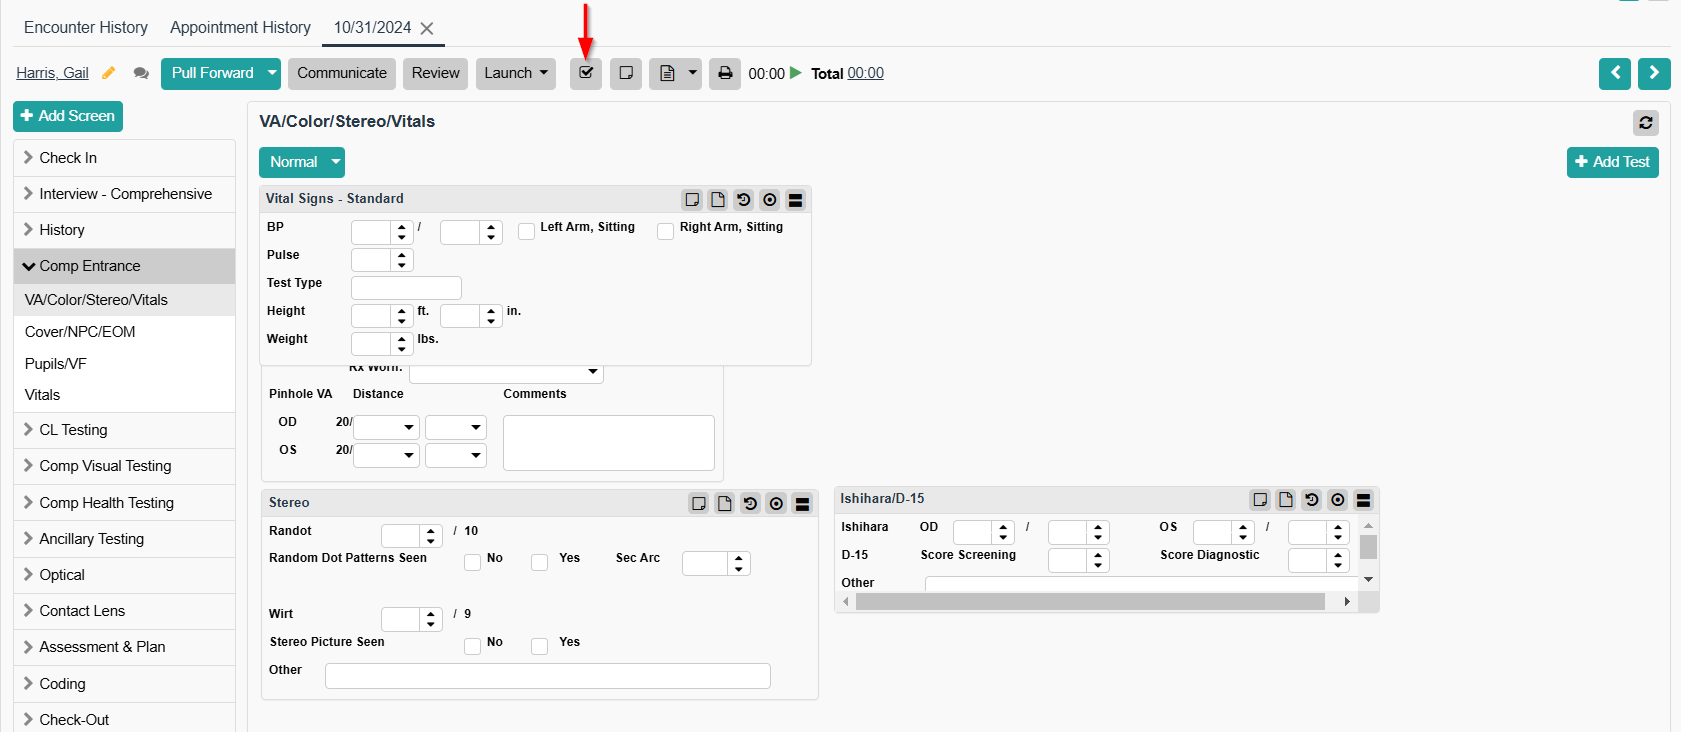Screen dimensions: 1681x732
Task: Open the Normal dropdown arrow
Action: coord(336,162)
